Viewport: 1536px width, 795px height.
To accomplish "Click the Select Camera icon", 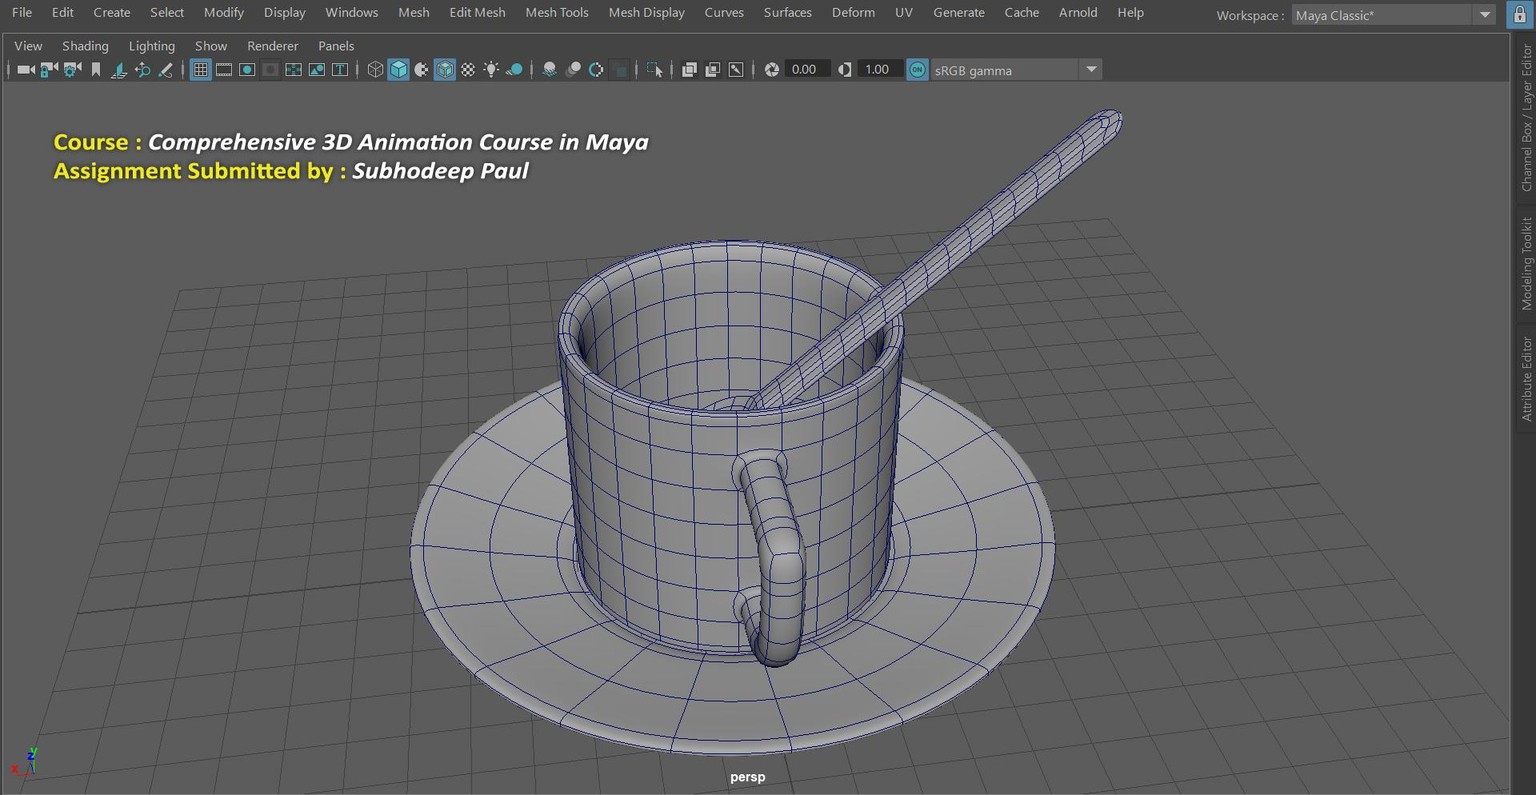I will pos(26,70).
